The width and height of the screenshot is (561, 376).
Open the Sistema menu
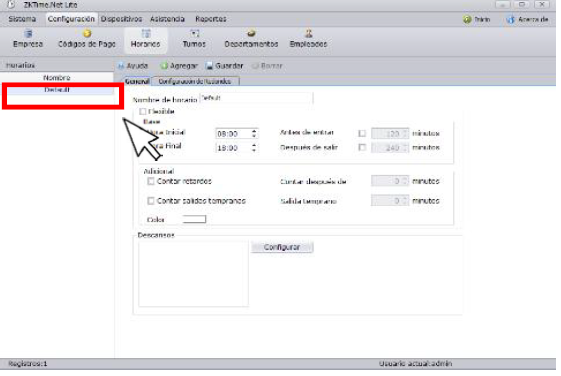point(22,19)
